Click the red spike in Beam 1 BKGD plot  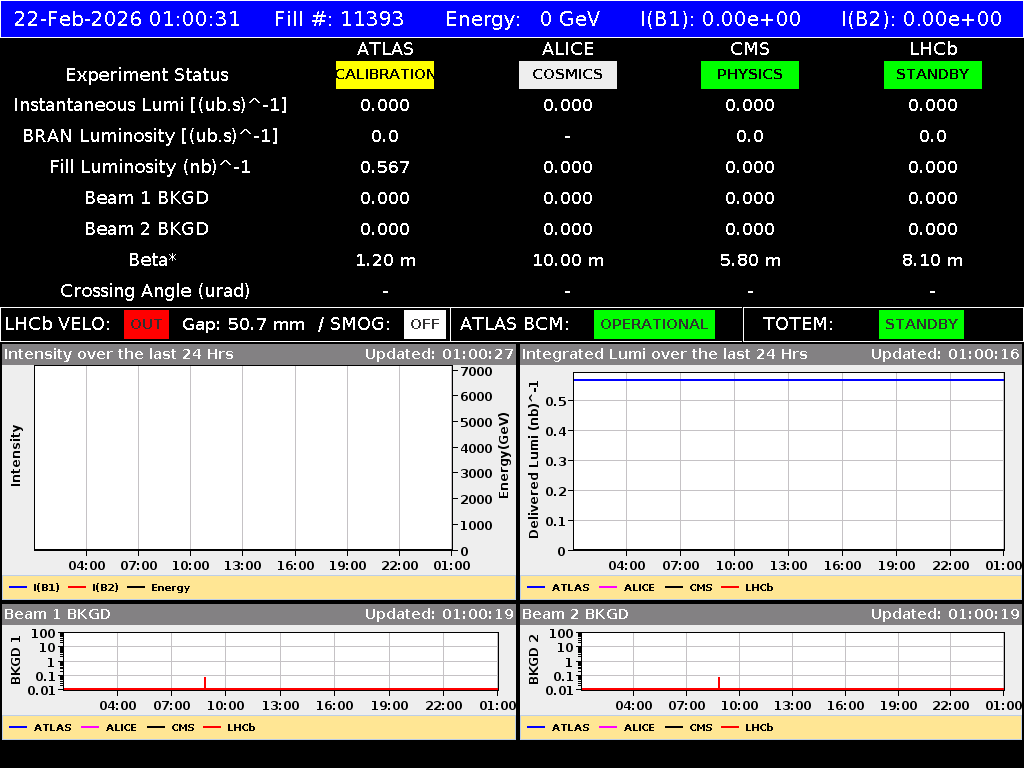coord(205,681)
